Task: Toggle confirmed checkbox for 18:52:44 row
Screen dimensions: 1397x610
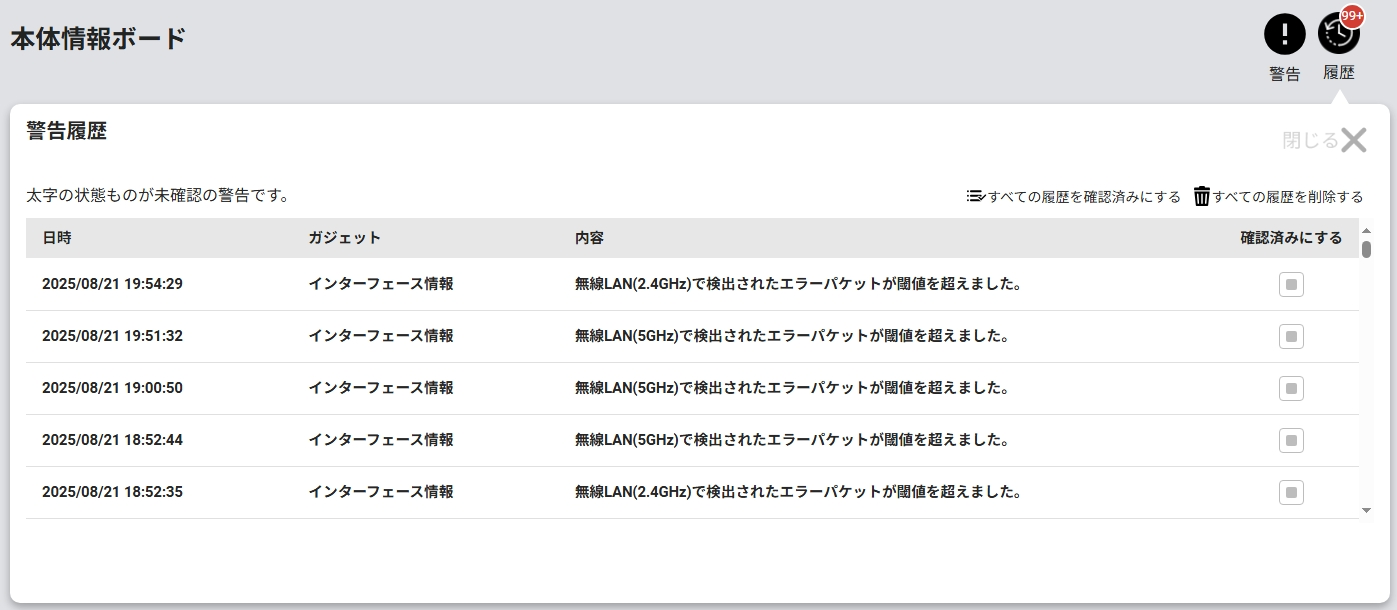Action: point(1291,441)
